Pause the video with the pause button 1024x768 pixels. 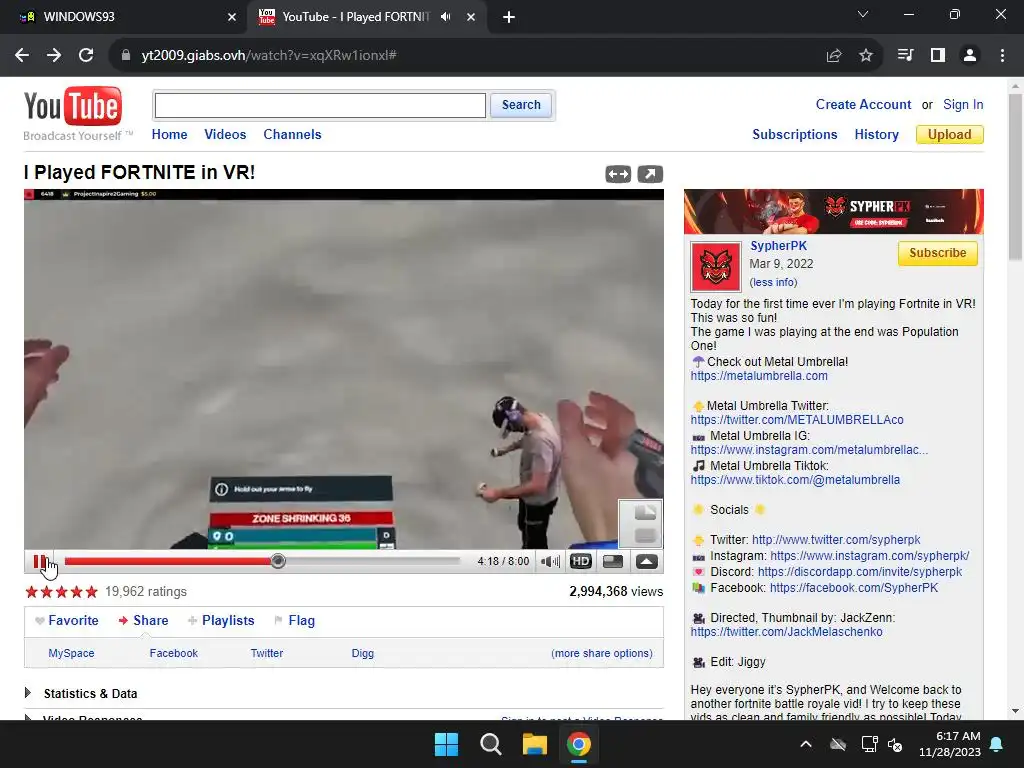pyautogui.click(x=39, y=561)
